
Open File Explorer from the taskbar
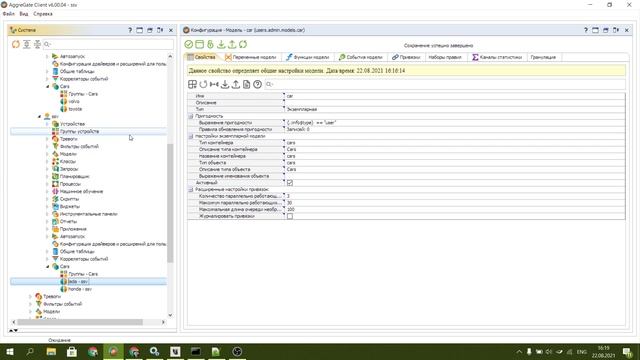click(51, 351)
